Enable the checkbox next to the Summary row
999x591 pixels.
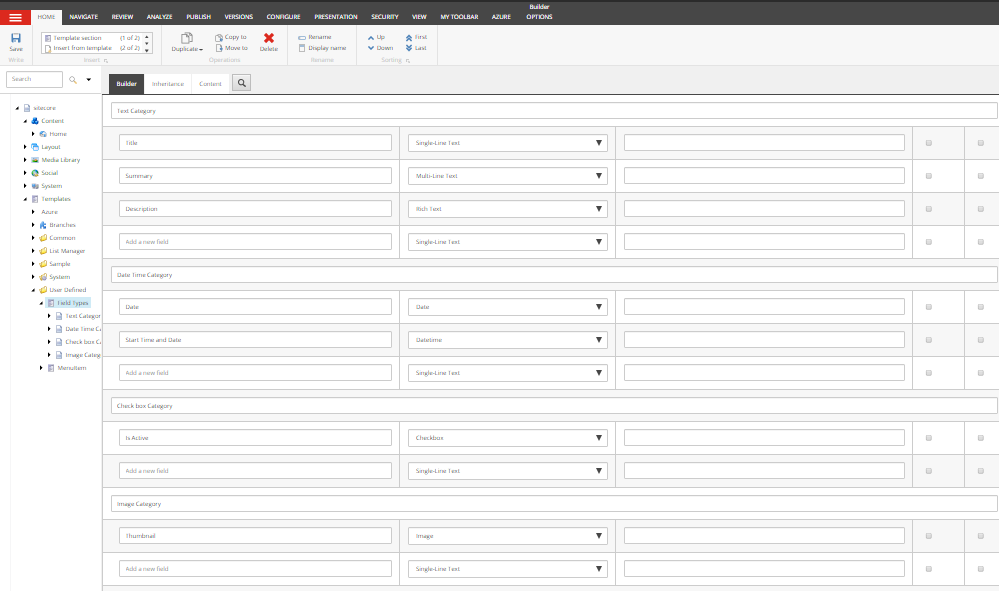click(x=928, y=175)
